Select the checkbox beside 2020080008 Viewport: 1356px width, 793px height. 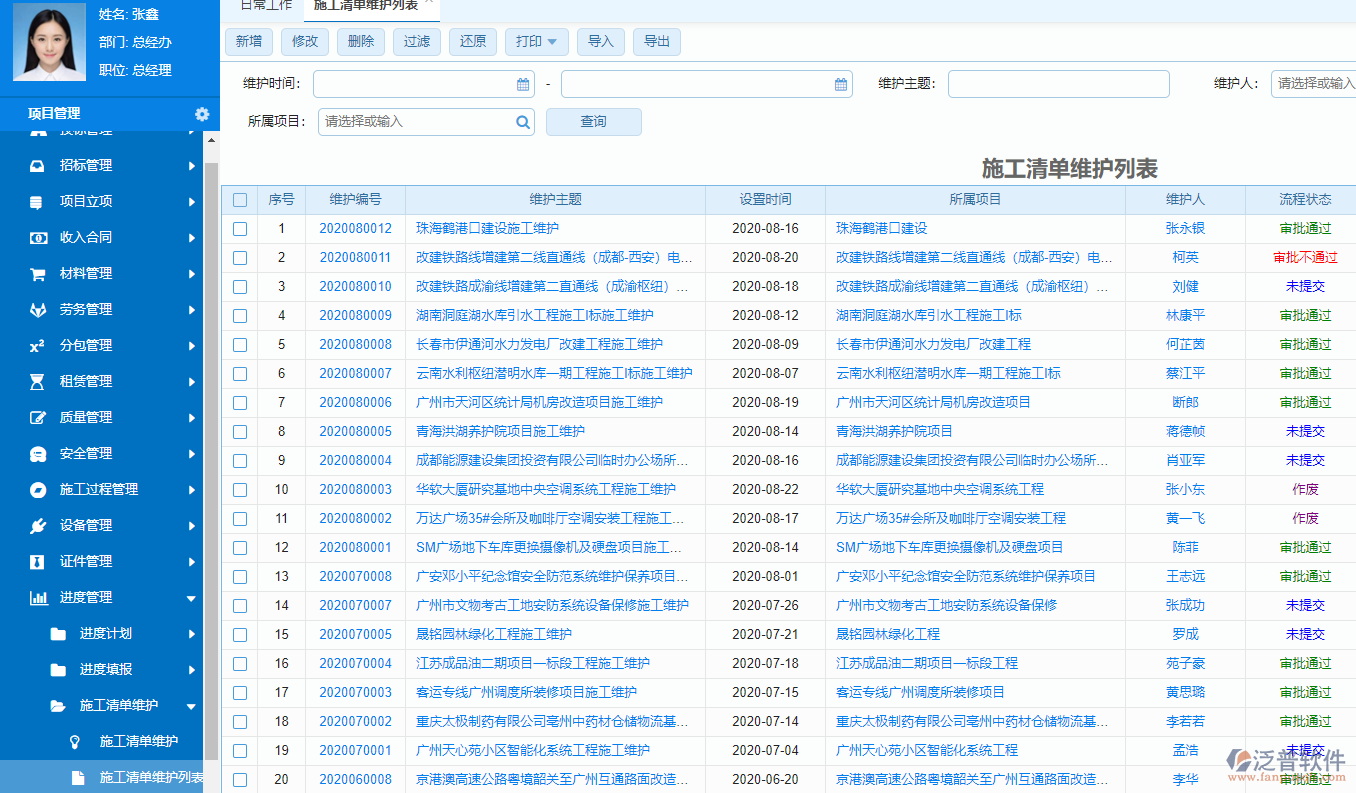240,344
